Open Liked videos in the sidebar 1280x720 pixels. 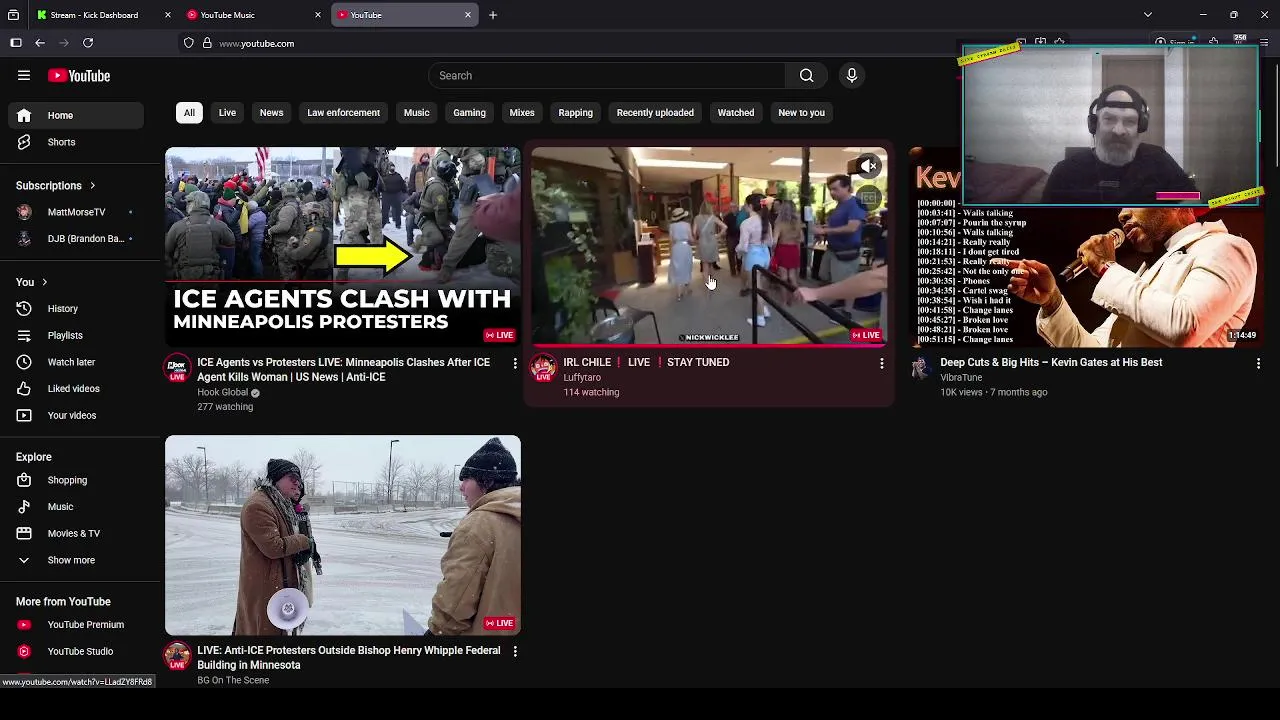pos(76,389)
